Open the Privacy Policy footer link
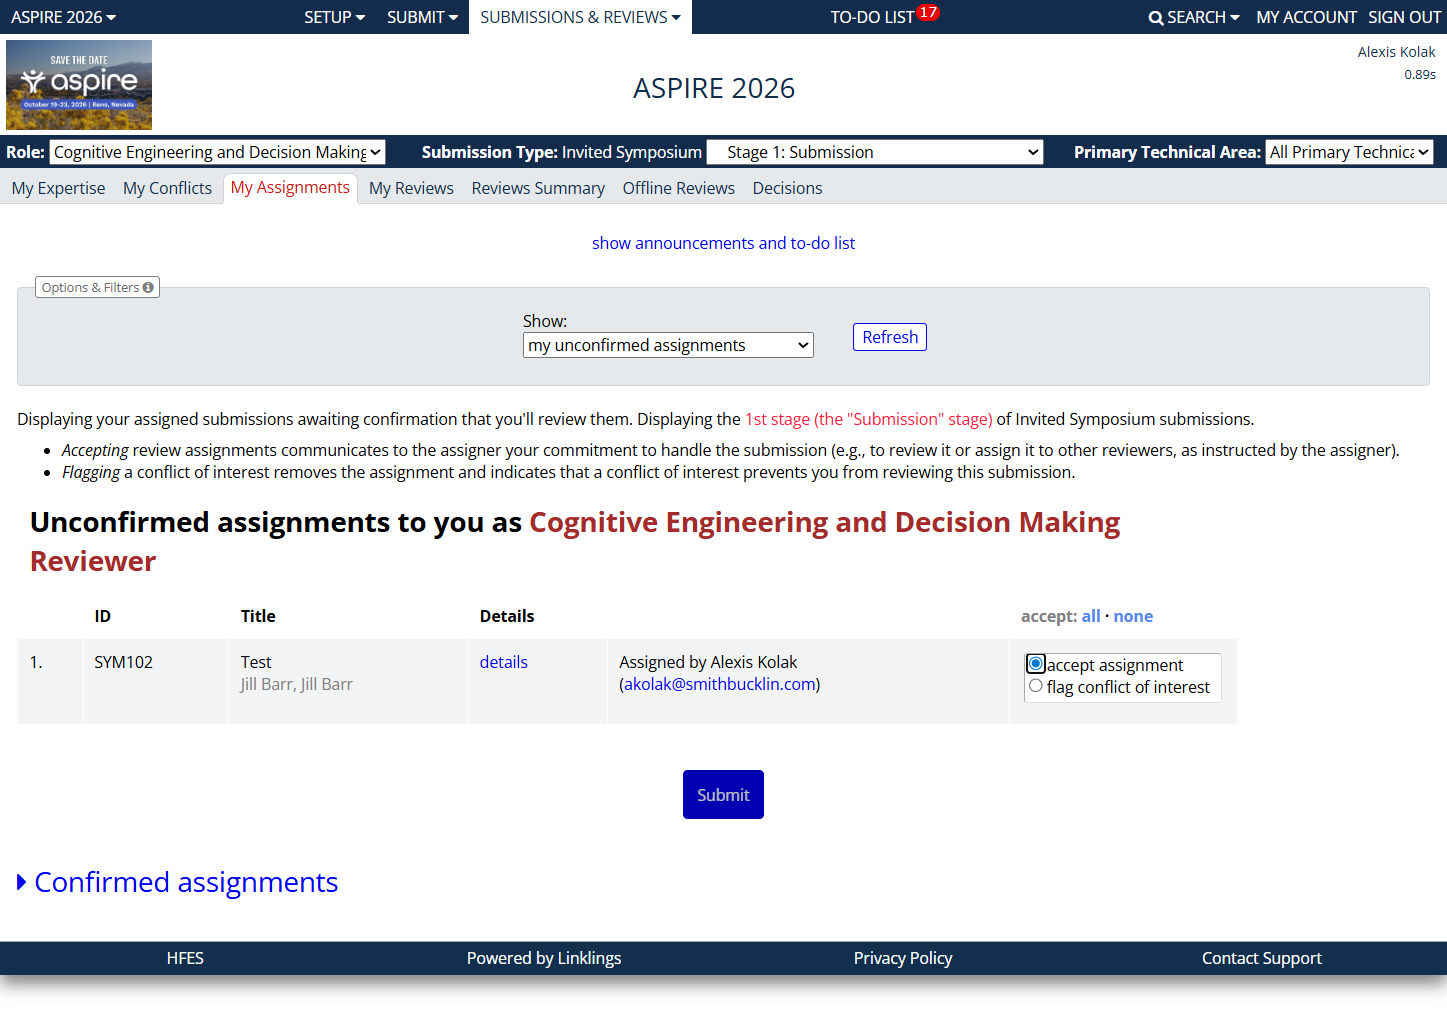 903,958
